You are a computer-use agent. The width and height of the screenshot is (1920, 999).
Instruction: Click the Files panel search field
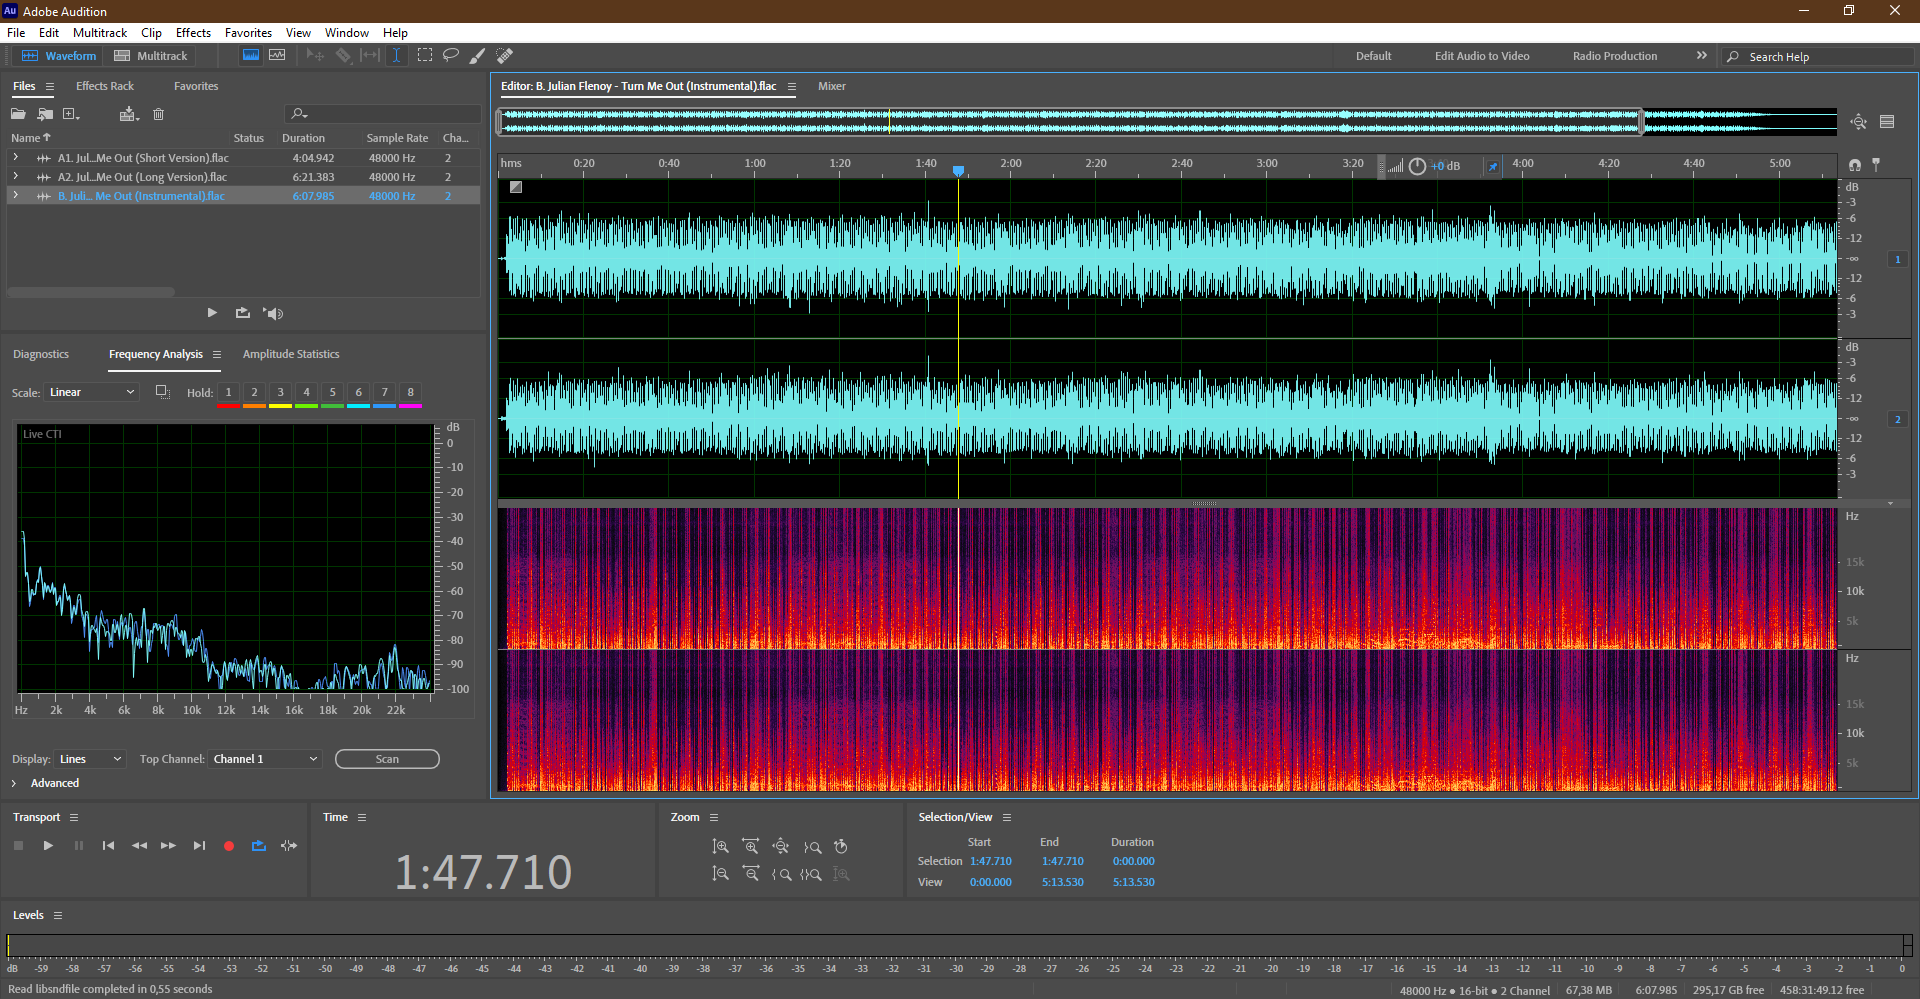point(382,114)
